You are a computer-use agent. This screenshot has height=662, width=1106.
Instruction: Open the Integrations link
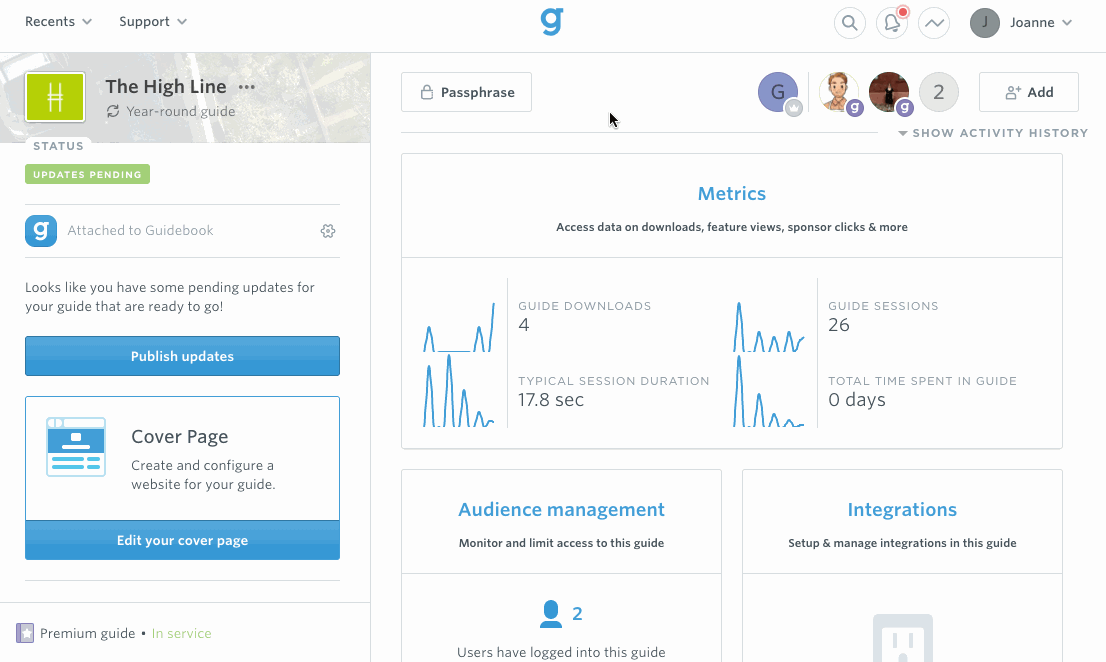902,510
